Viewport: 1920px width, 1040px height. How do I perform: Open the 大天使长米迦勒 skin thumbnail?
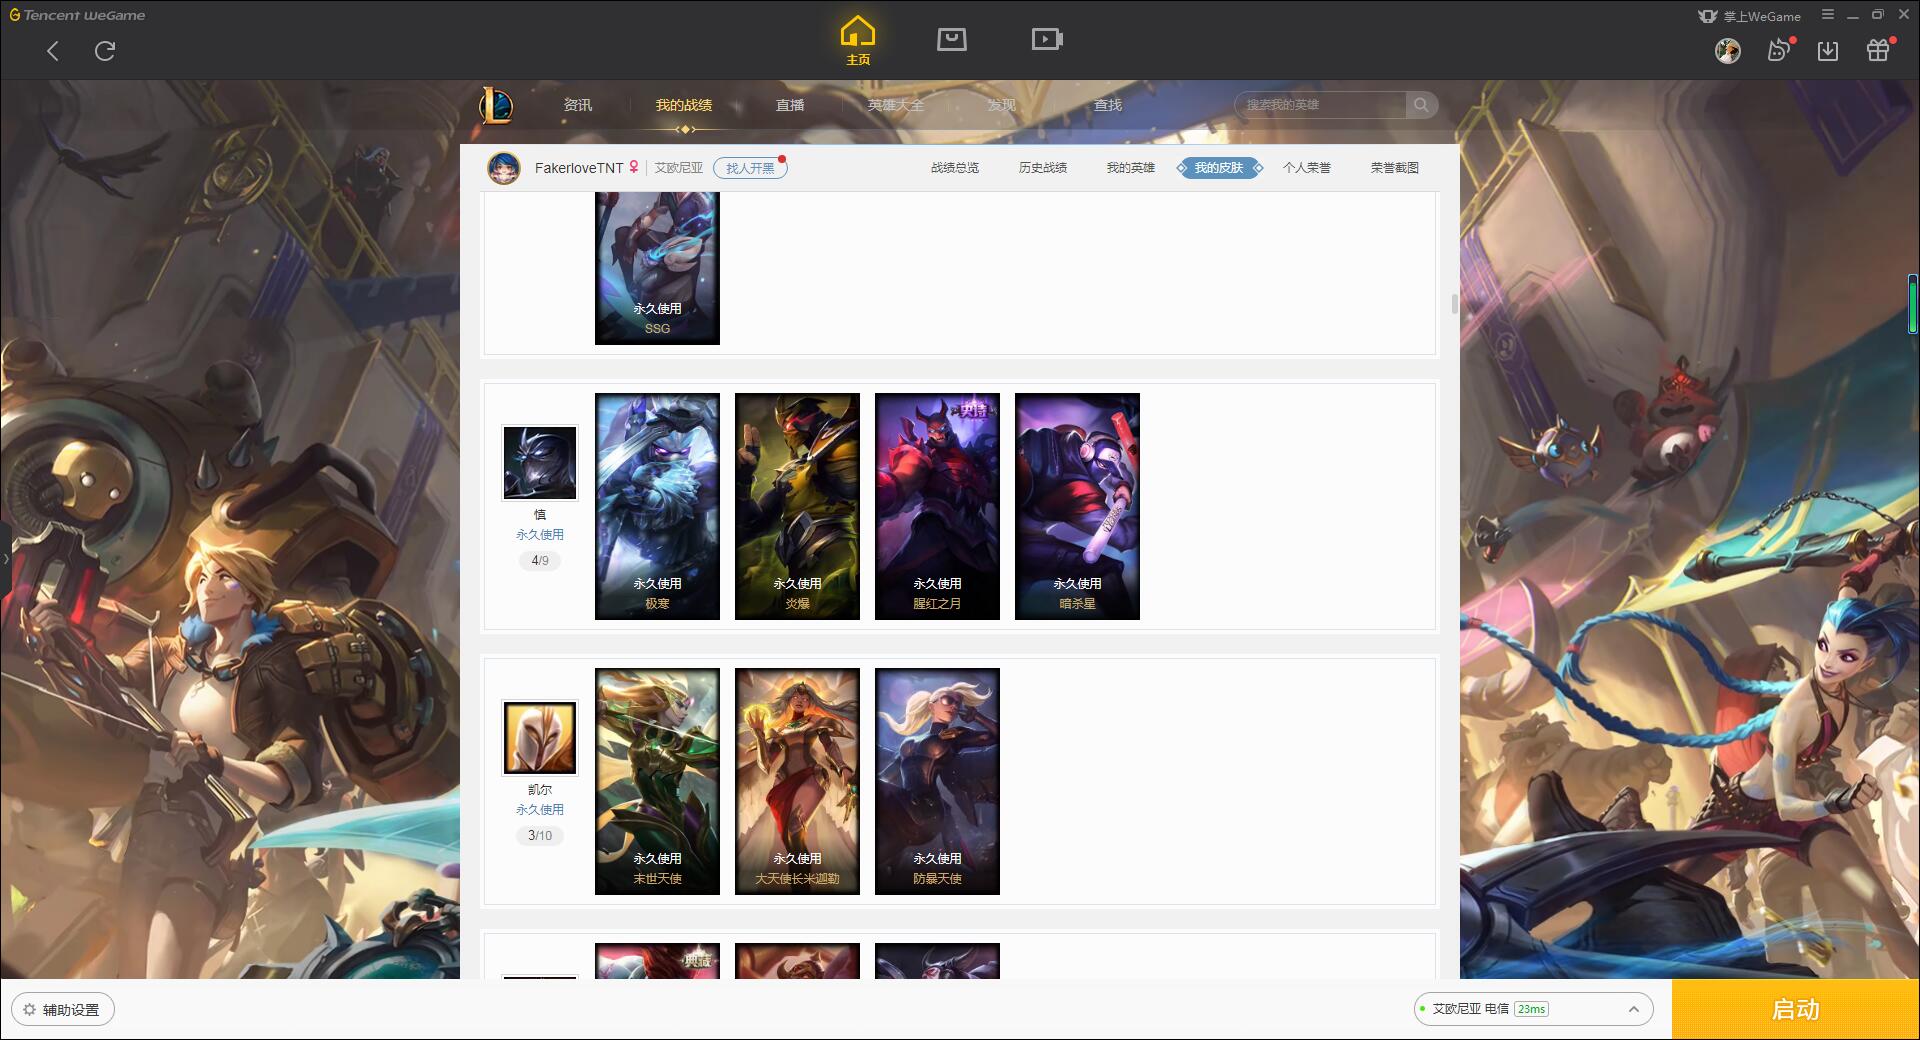[x=797, y=781]
